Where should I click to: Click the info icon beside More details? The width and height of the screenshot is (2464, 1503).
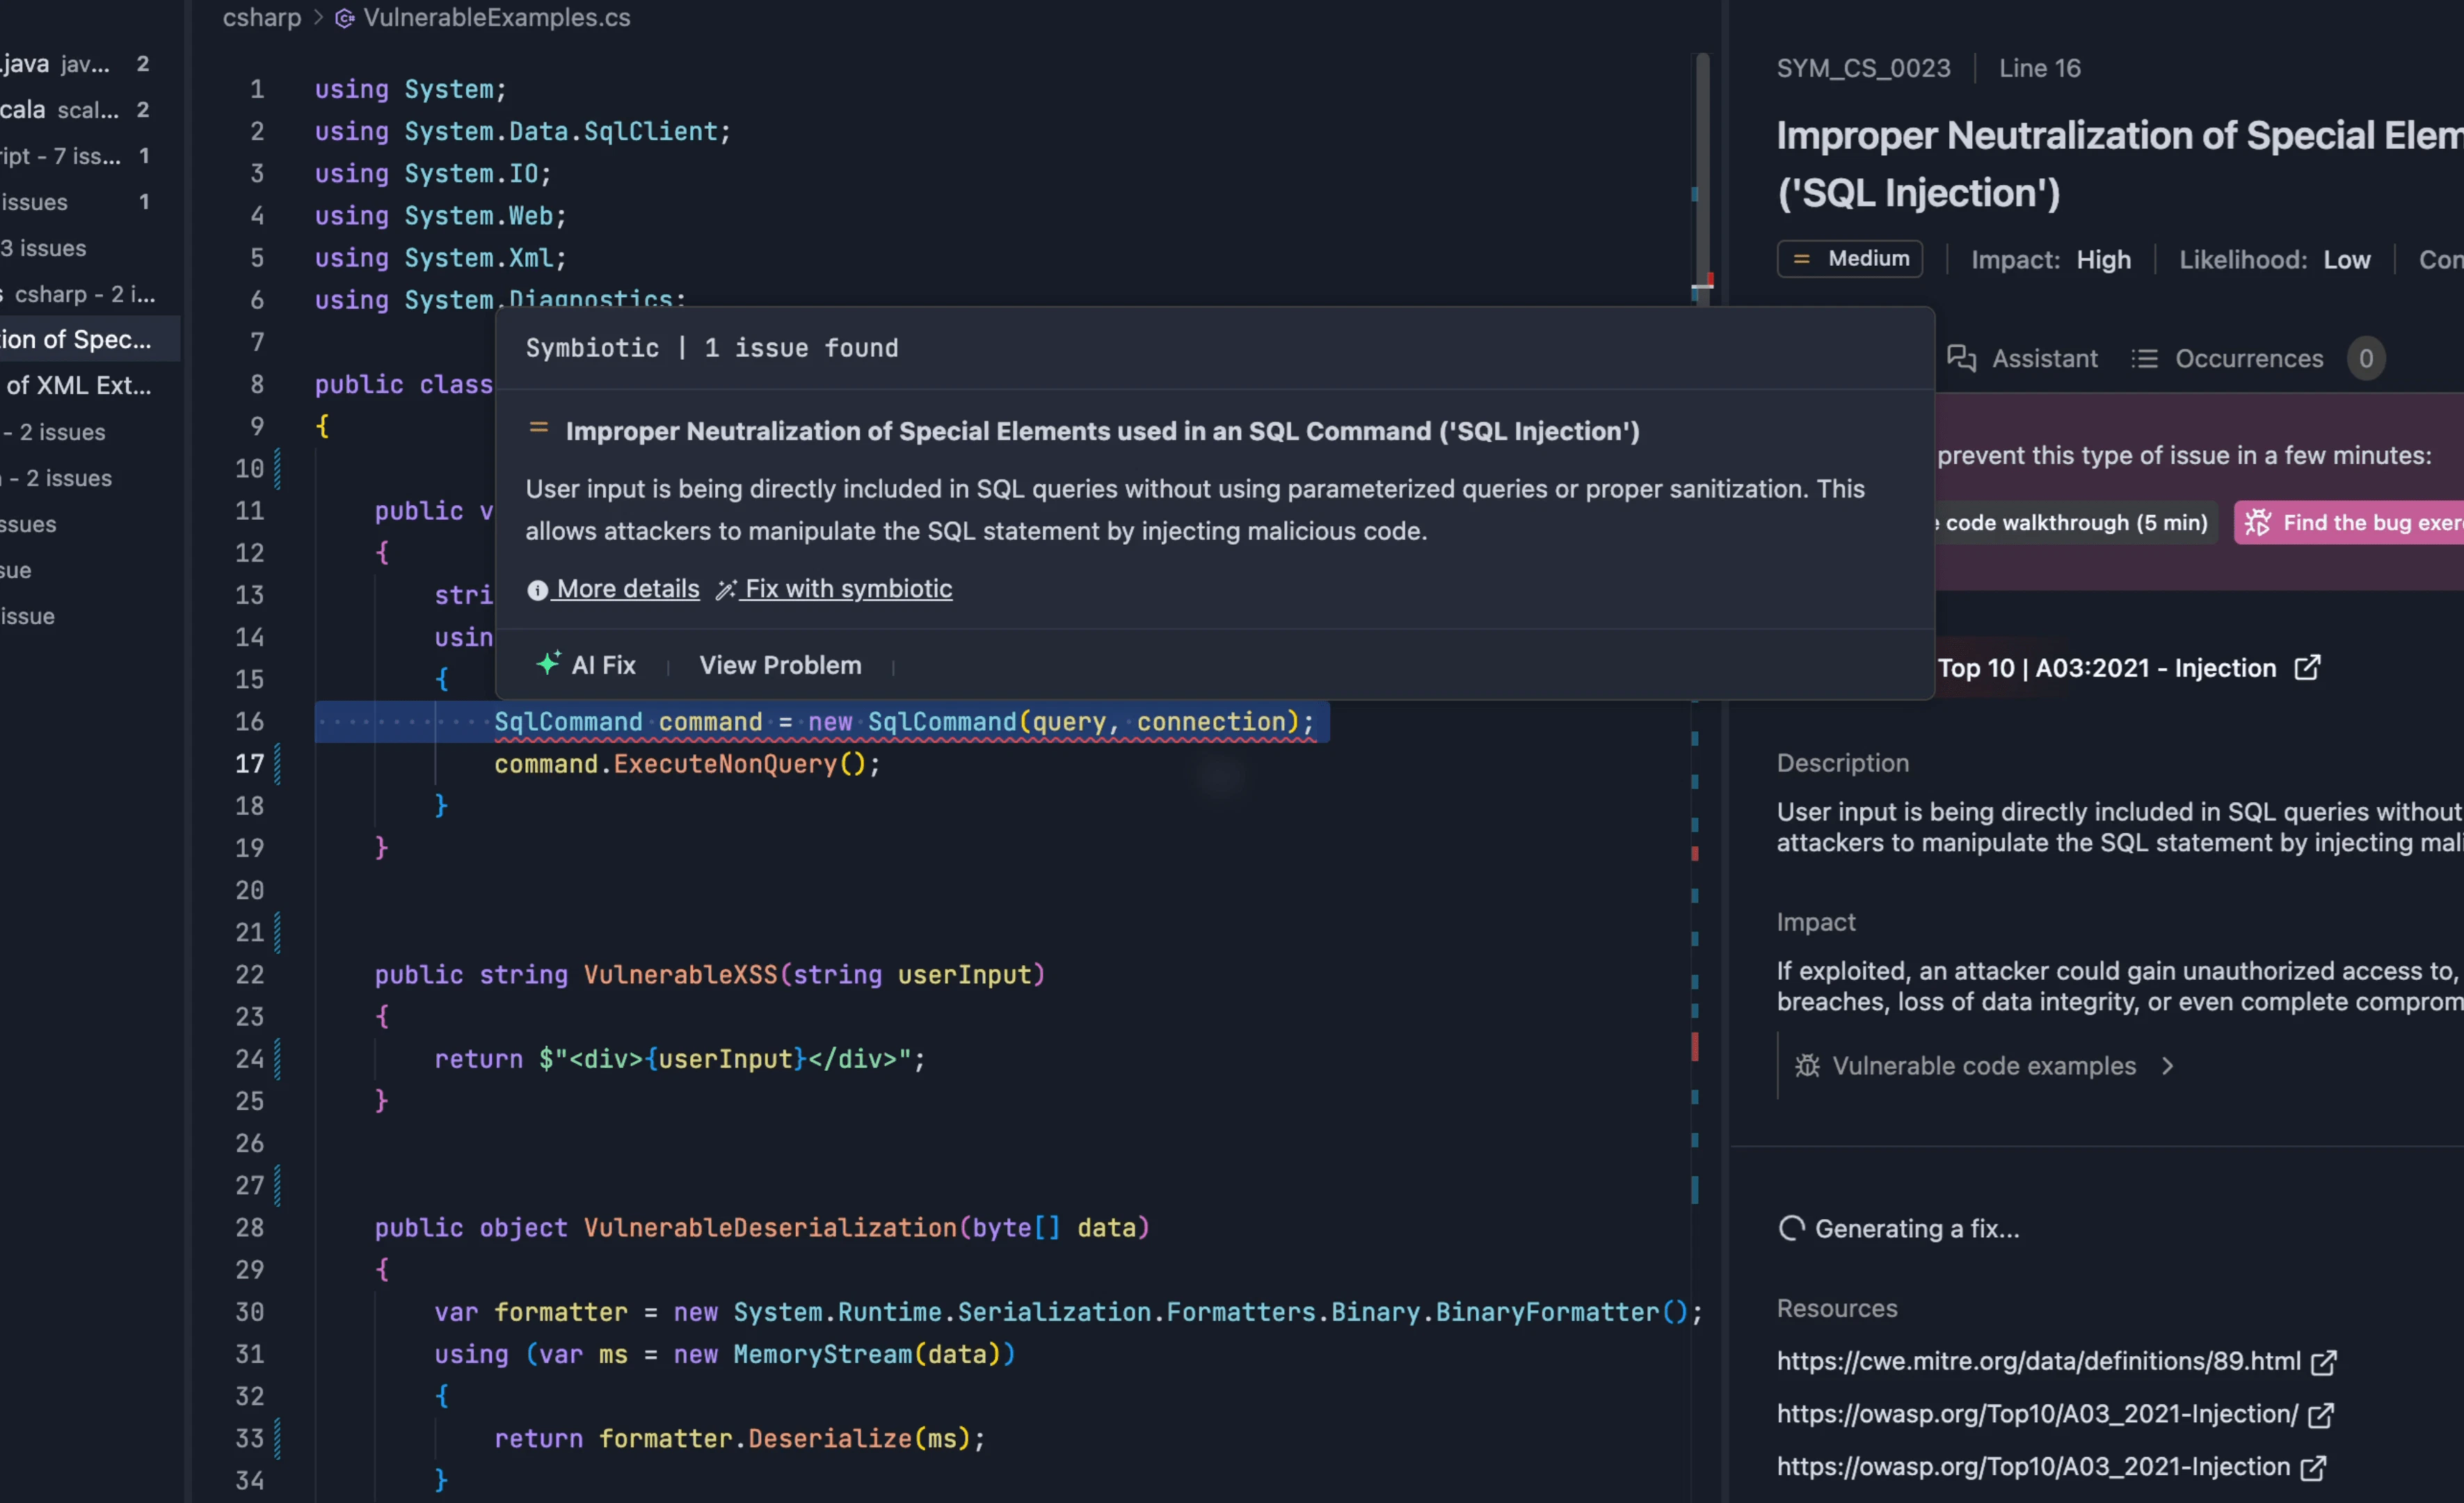click(x=537, y=590)
